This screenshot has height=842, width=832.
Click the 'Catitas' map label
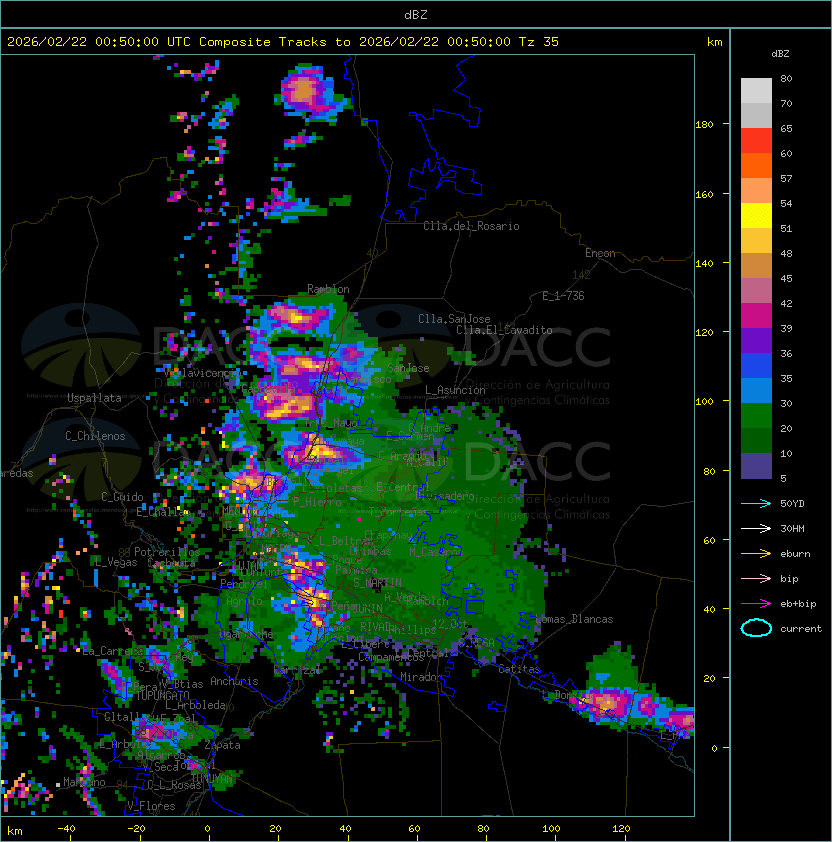pos(519,669)
